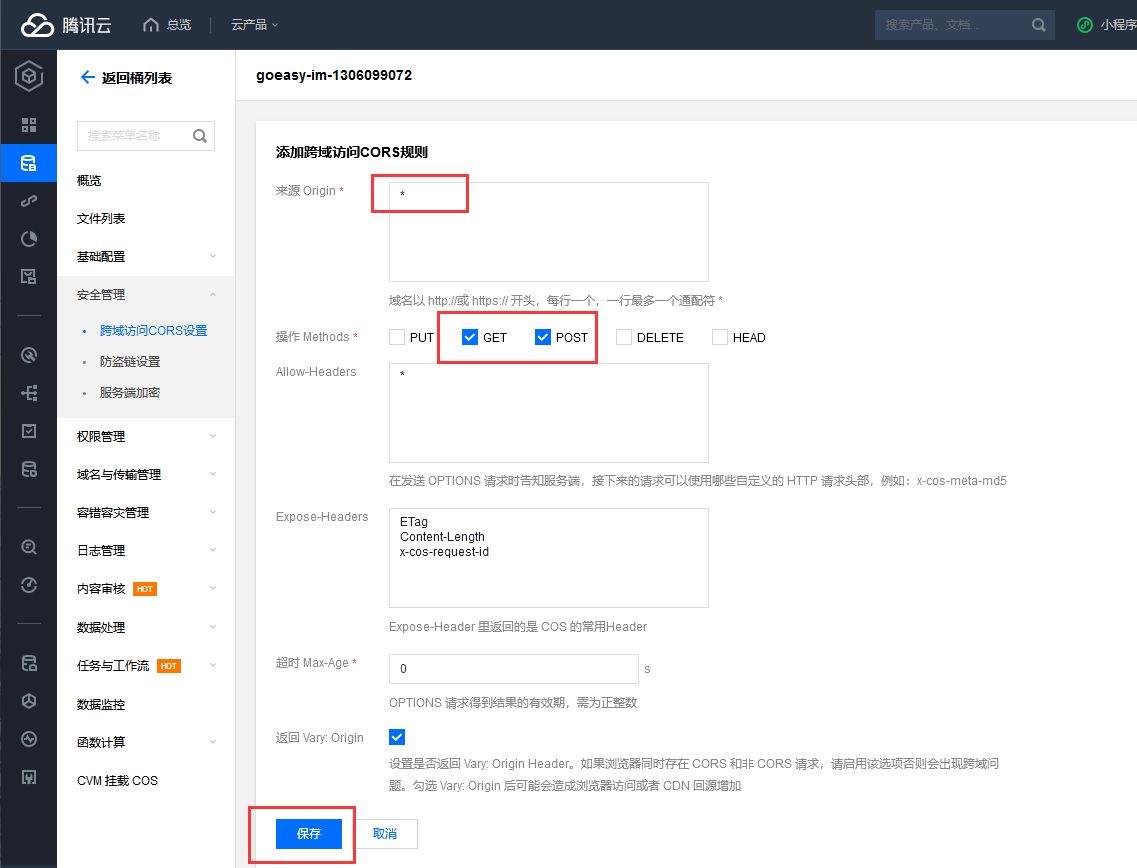This screenshot has width=1137, height=868.
Task: Expand the 基础配置 menu section
Action: (146, 257)
